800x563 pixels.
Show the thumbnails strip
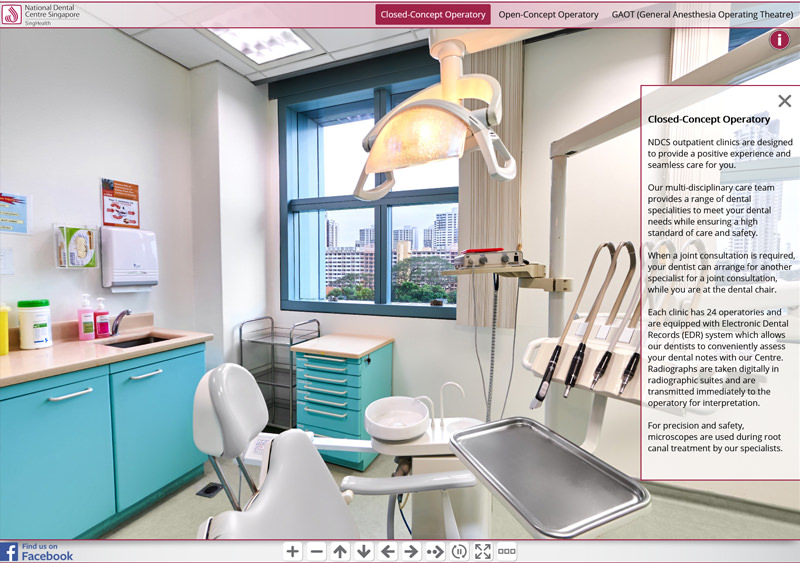(507, 551)
